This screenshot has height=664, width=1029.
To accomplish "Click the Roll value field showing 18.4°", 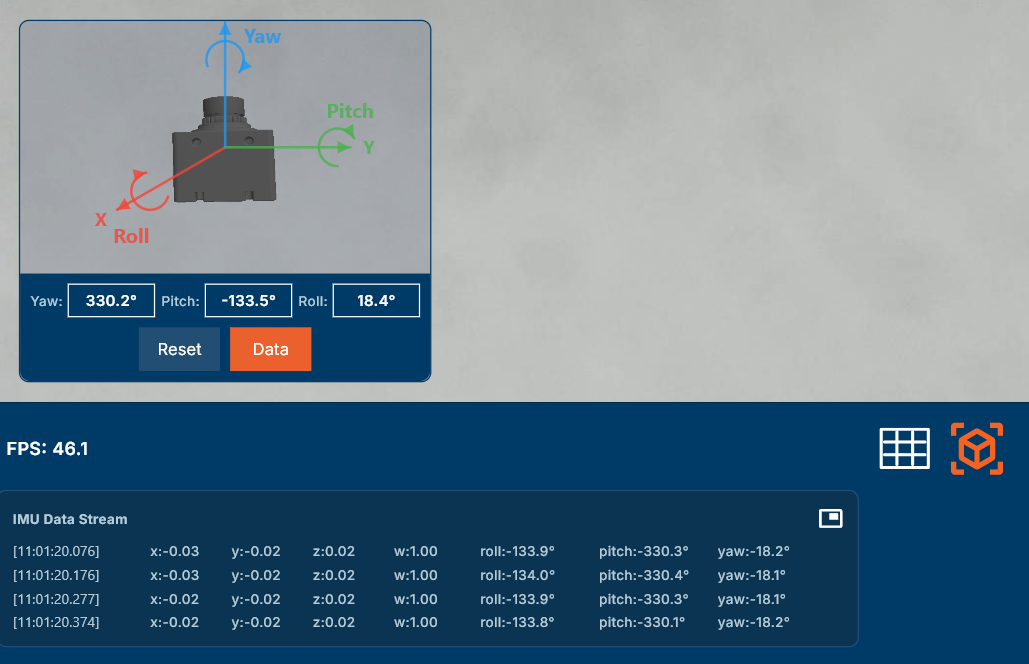I will [x=375, y=300].
